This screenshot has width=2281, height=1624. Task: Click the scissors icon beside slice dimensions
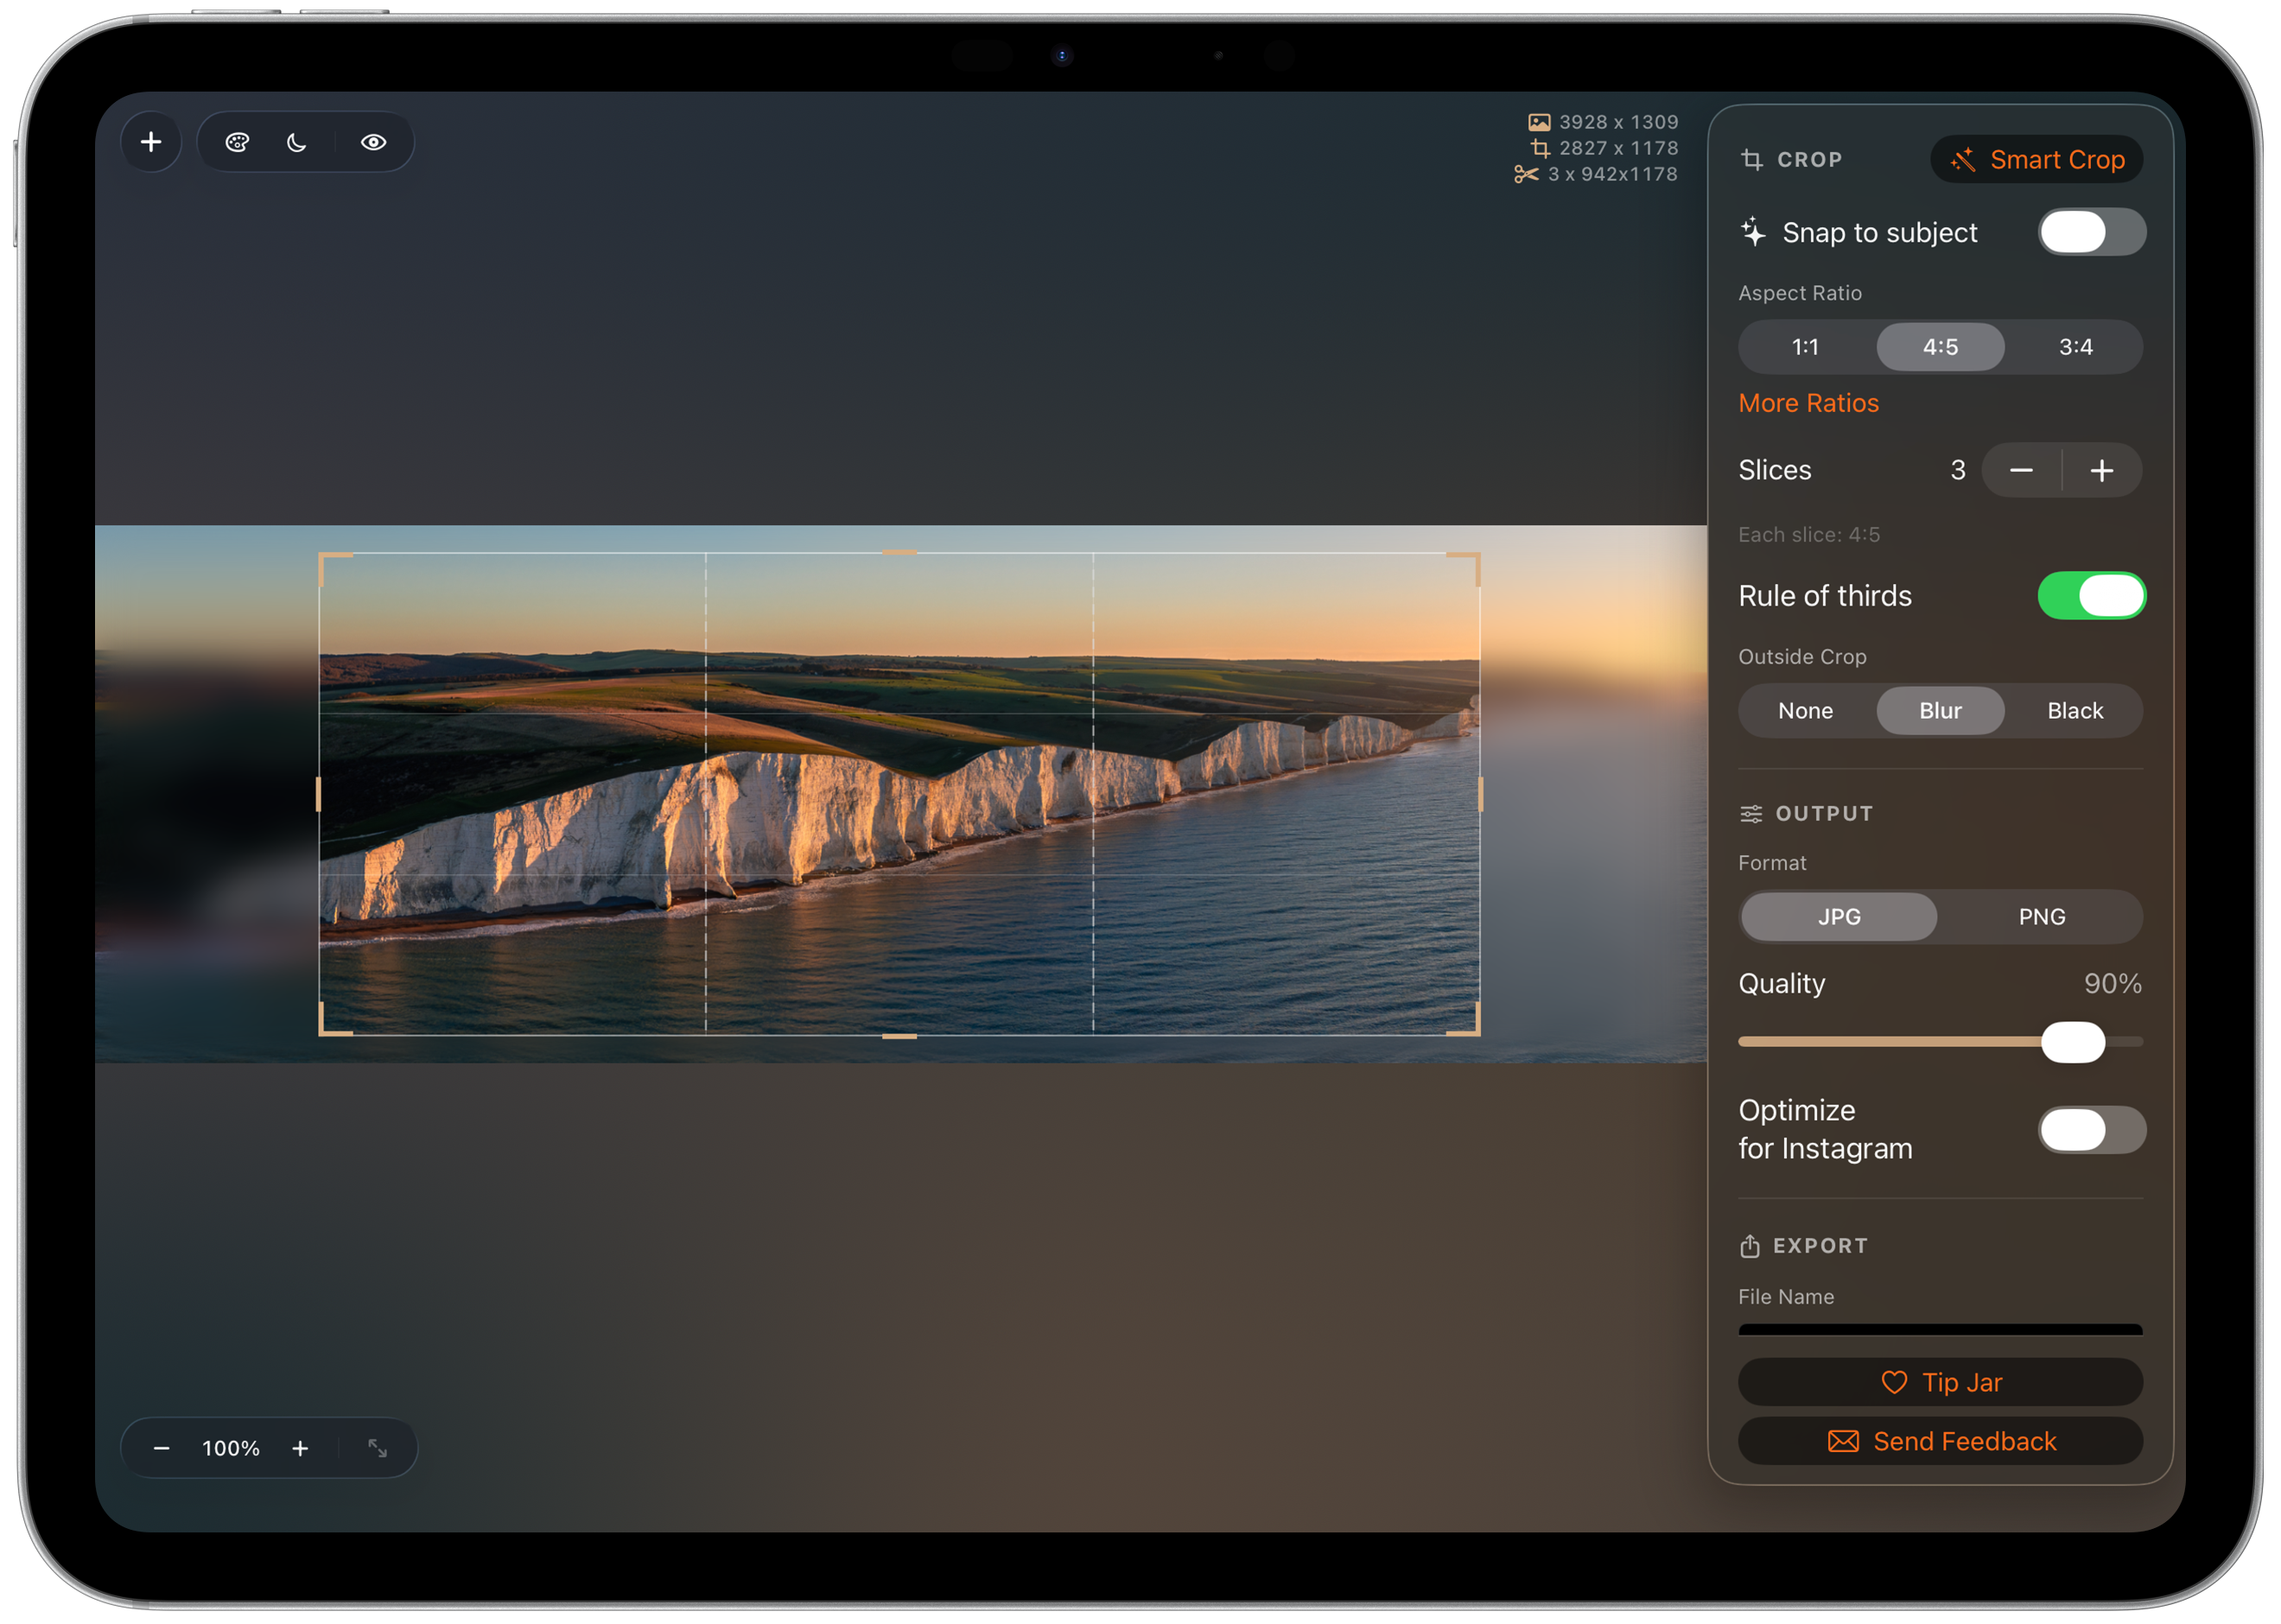[1526, 174]
